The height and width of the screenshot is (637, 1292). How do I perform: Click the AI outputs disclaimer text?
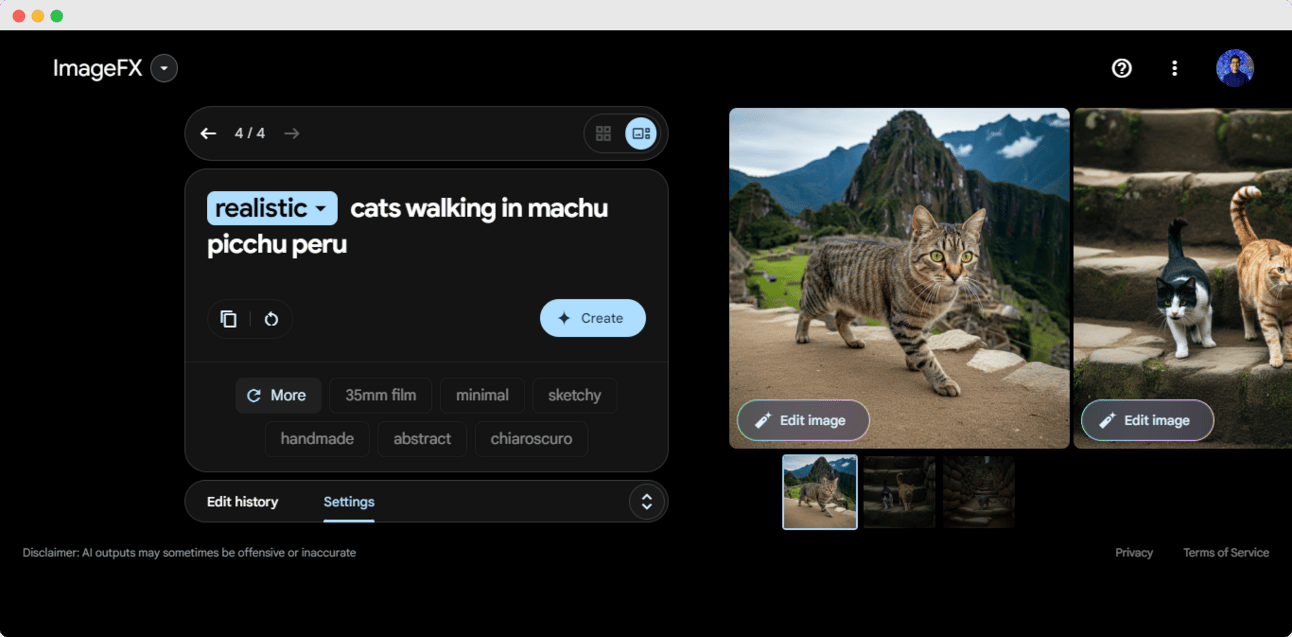(189, 553)
